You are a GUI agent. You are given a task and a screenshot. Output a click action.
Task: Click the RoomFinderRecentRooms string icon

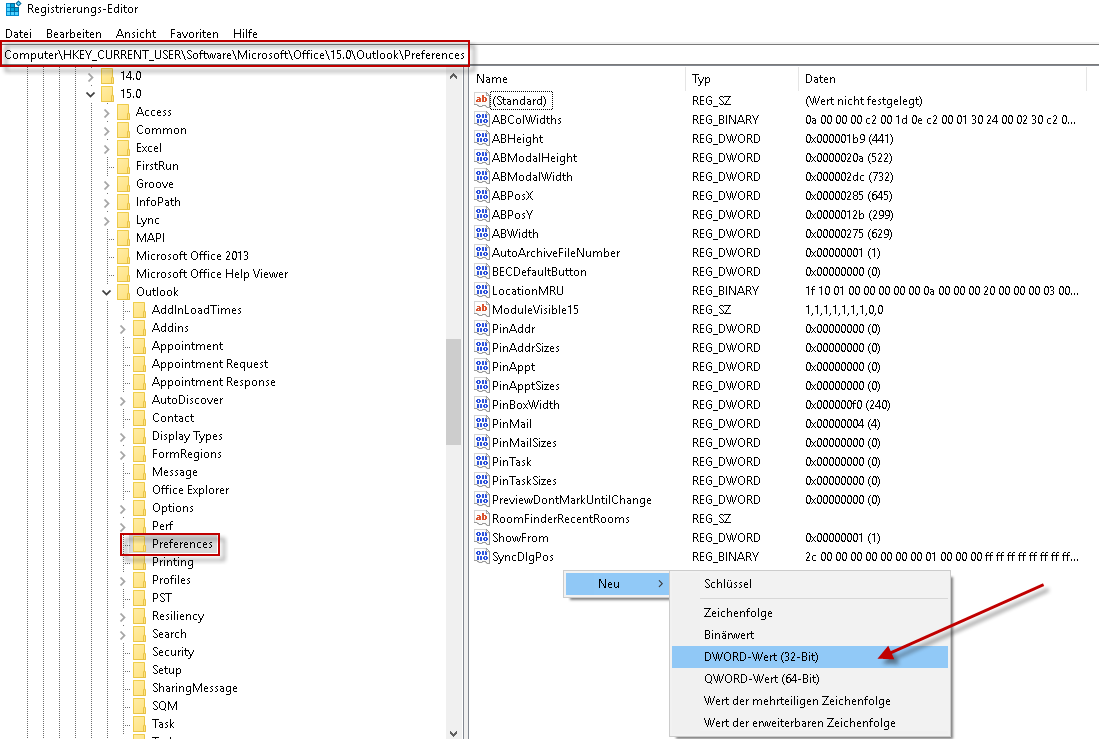click(482, 518)
